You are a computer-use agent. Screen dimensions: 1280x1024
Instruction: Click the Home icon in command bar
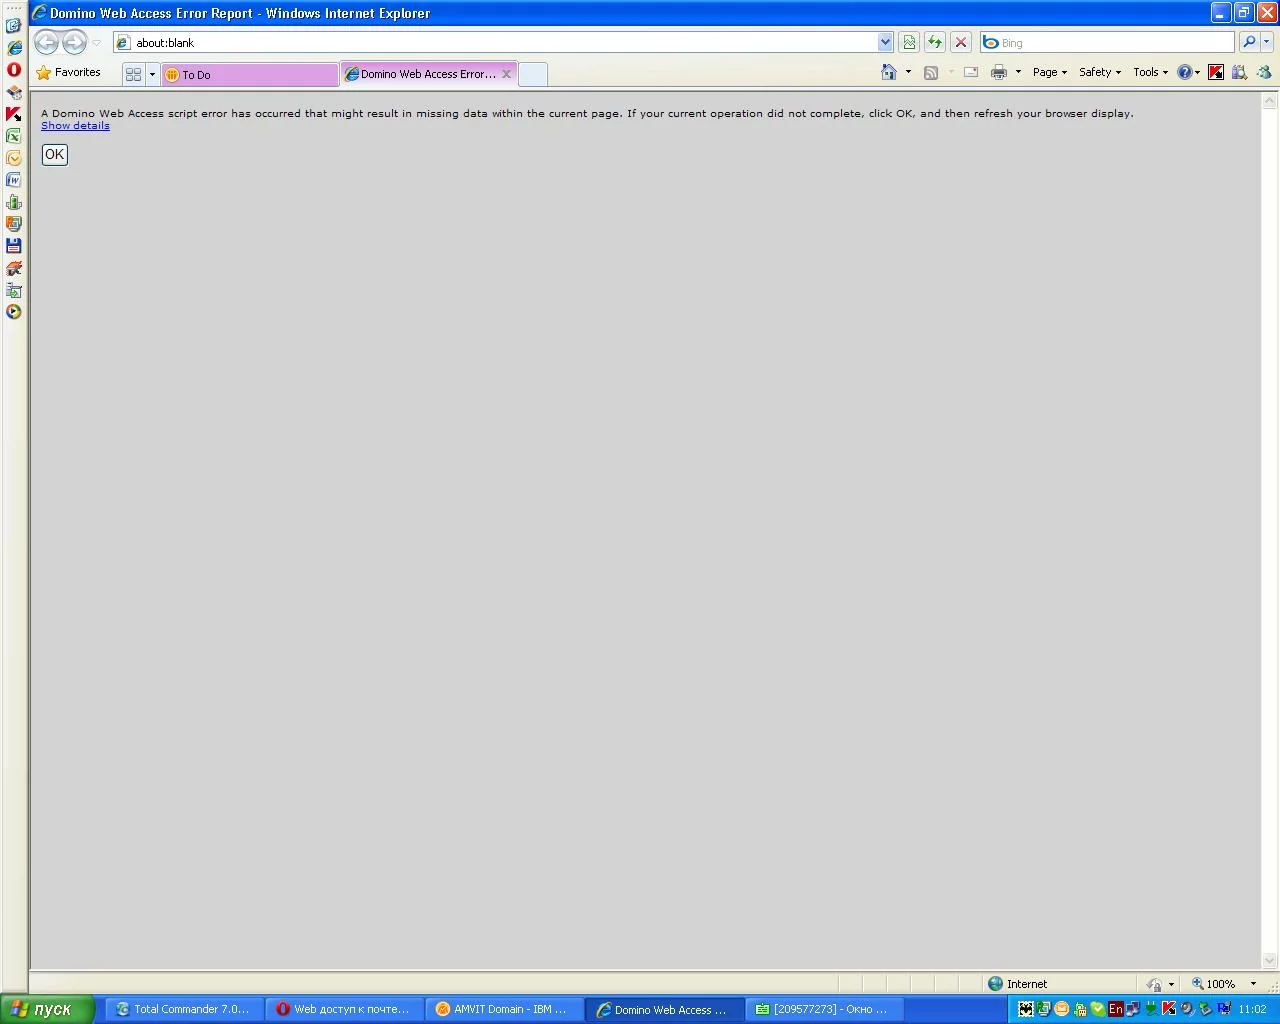888,72
